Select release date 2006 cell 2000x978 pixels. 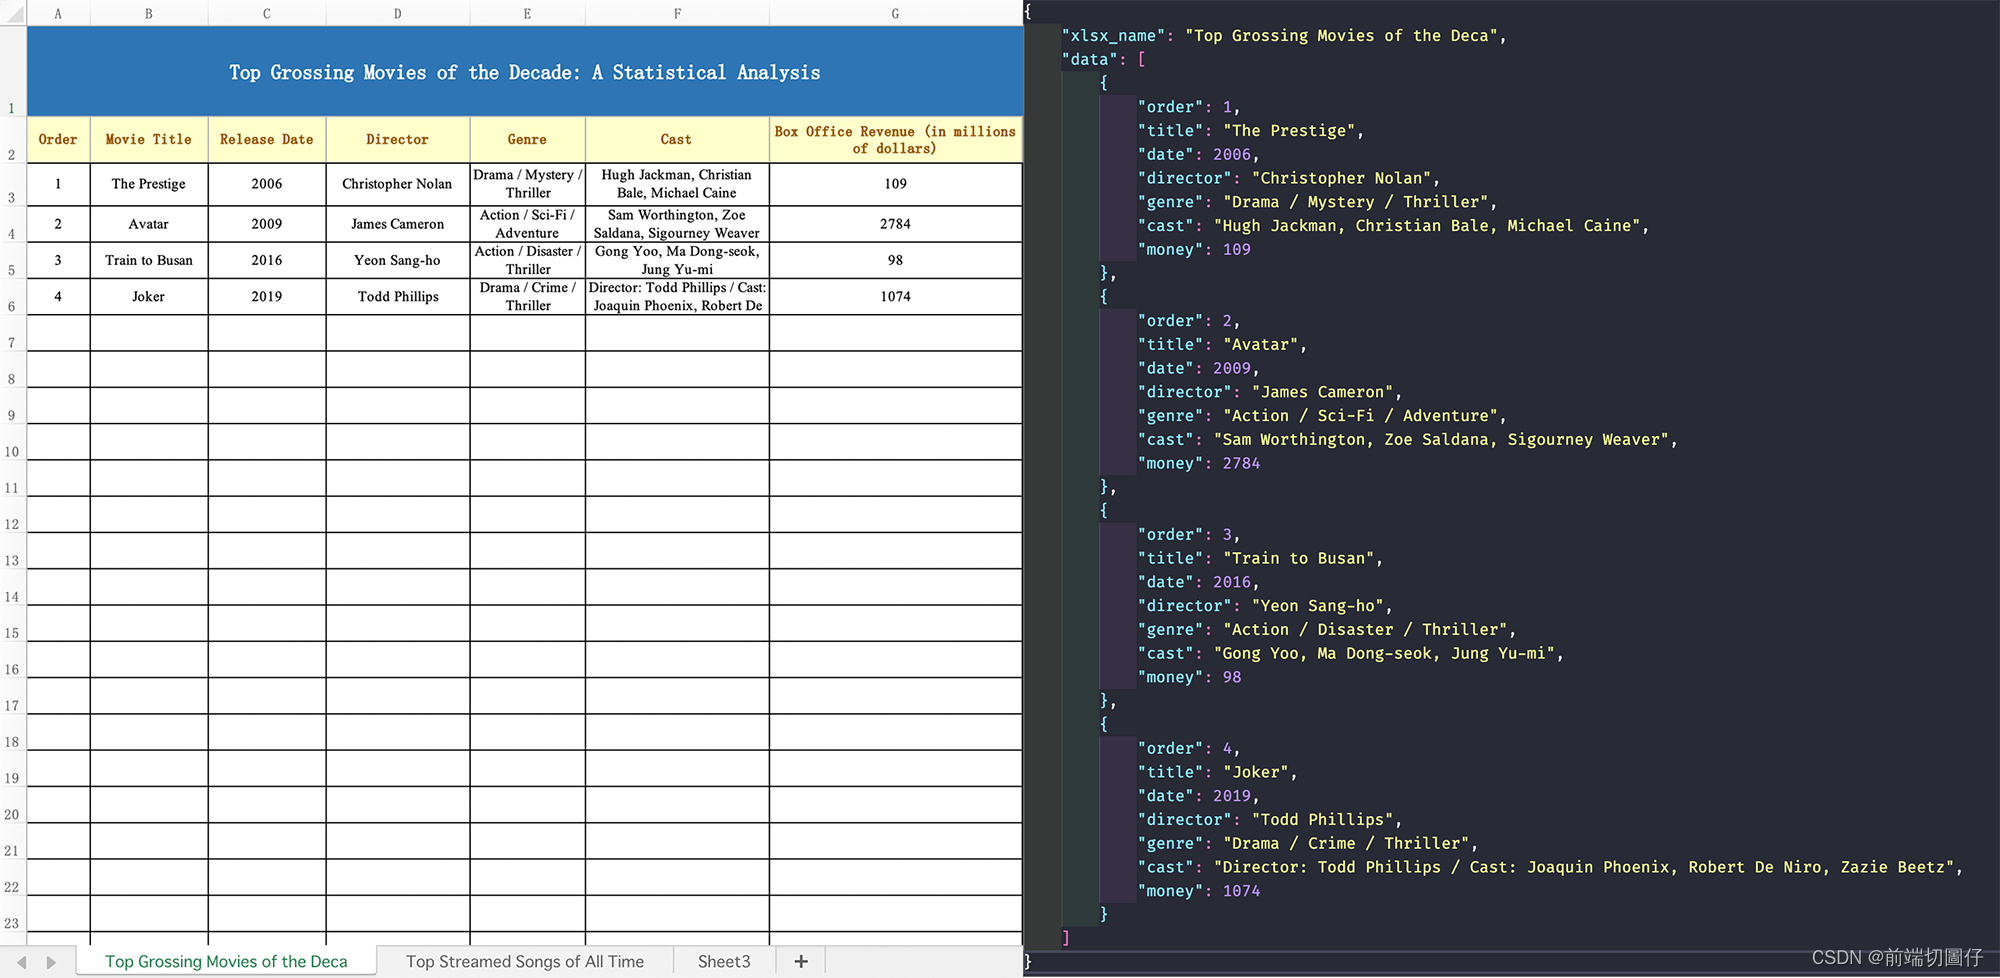(267, 184)
